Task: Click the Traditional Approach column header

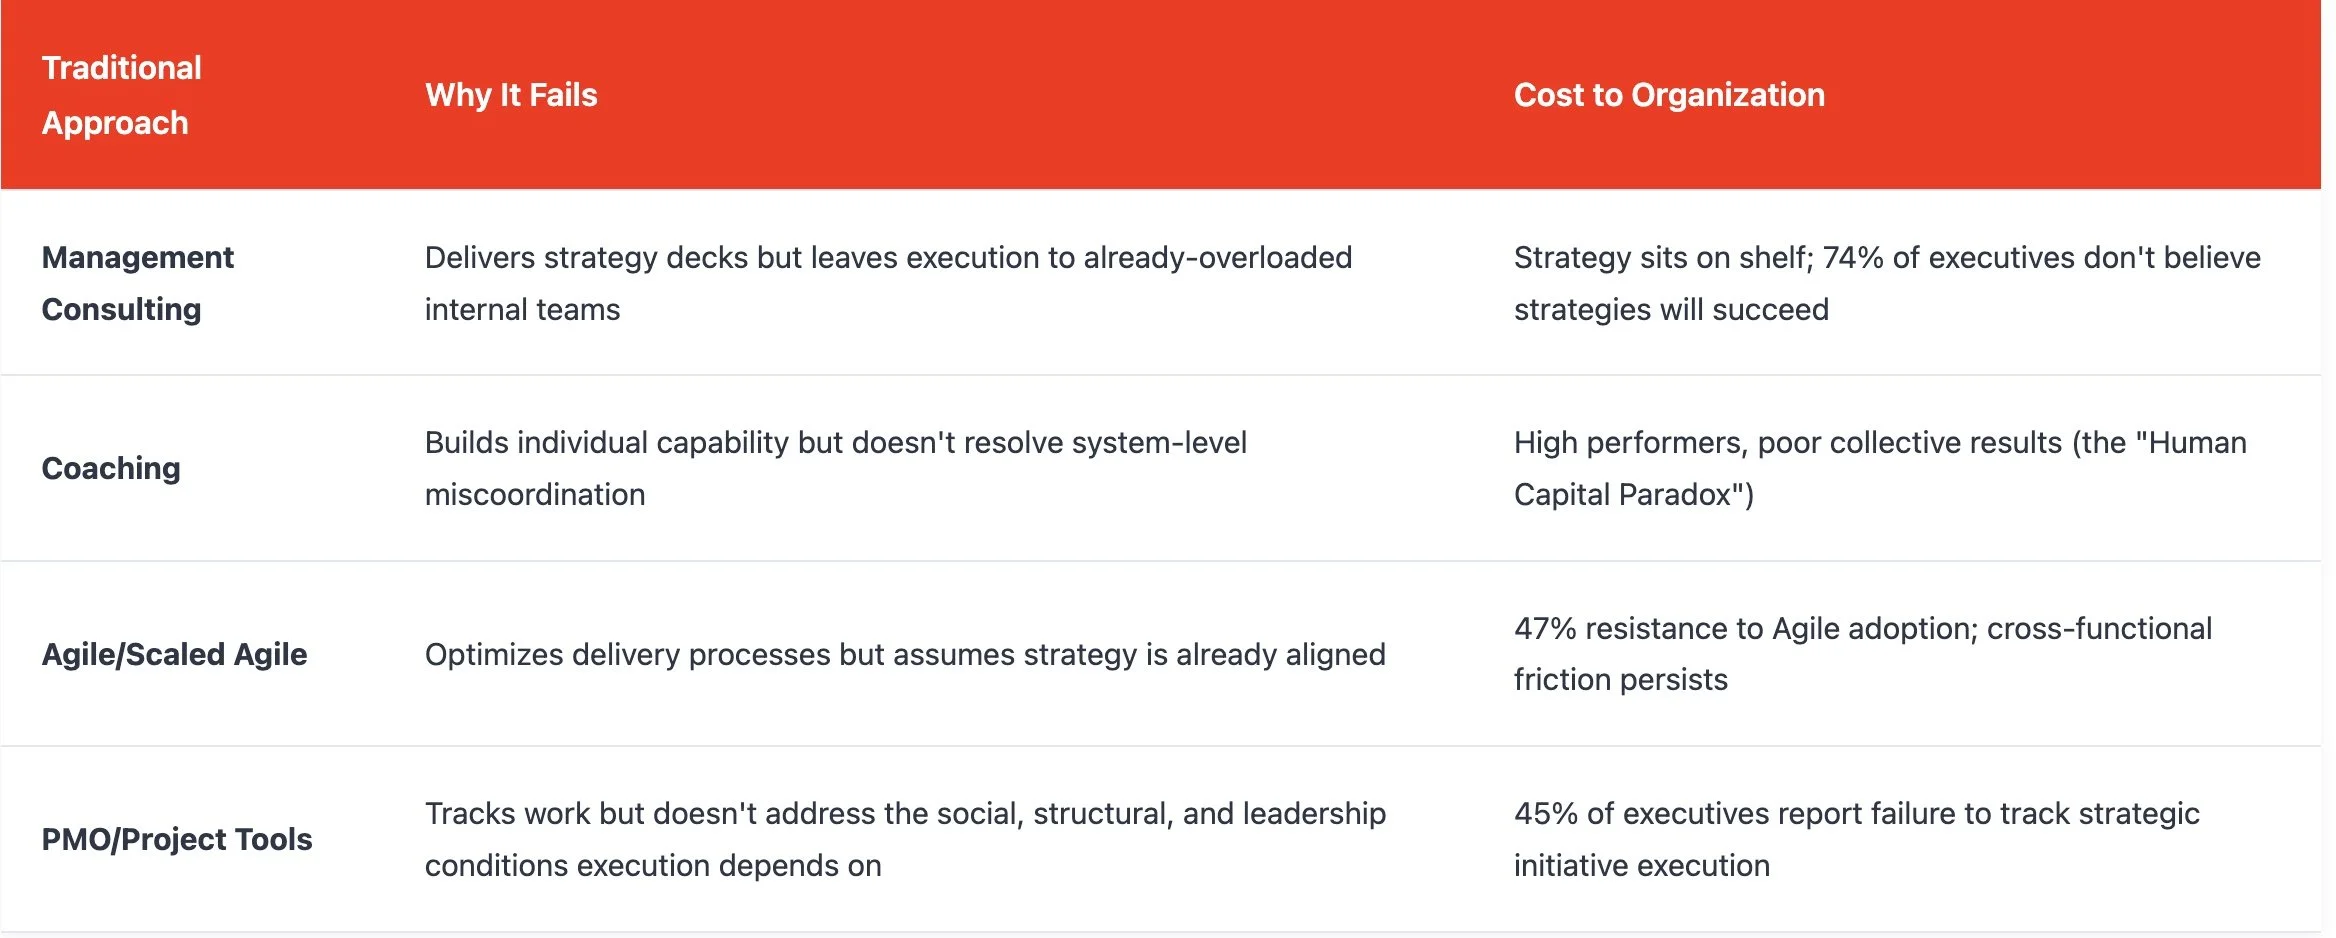Action: pyautogui.click(x=121, y=95)
